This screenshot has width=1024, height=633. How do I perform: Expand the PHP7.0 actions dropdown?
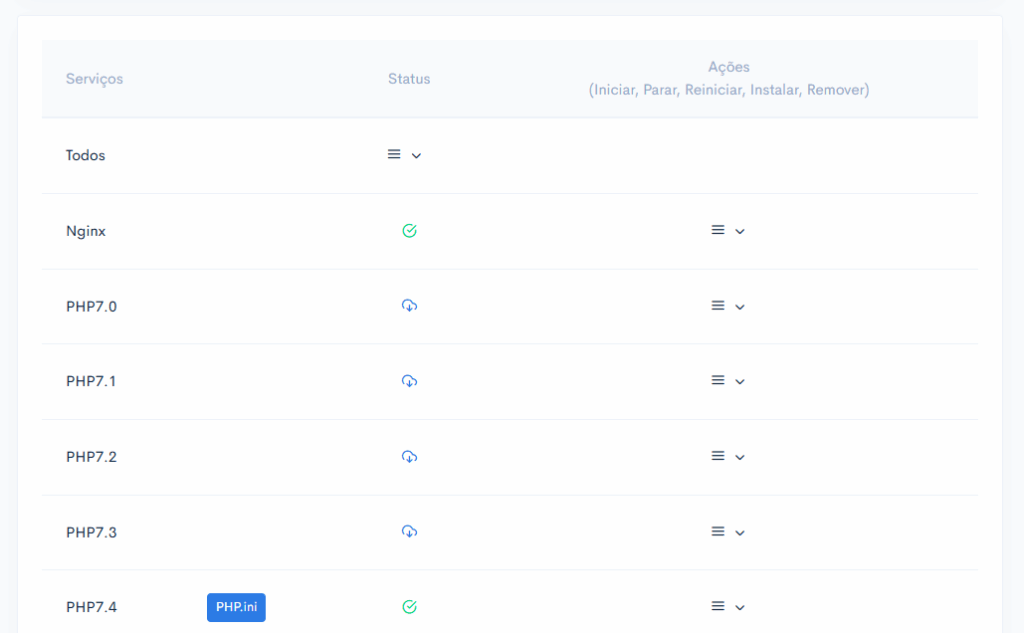click(x=728, y=306)
